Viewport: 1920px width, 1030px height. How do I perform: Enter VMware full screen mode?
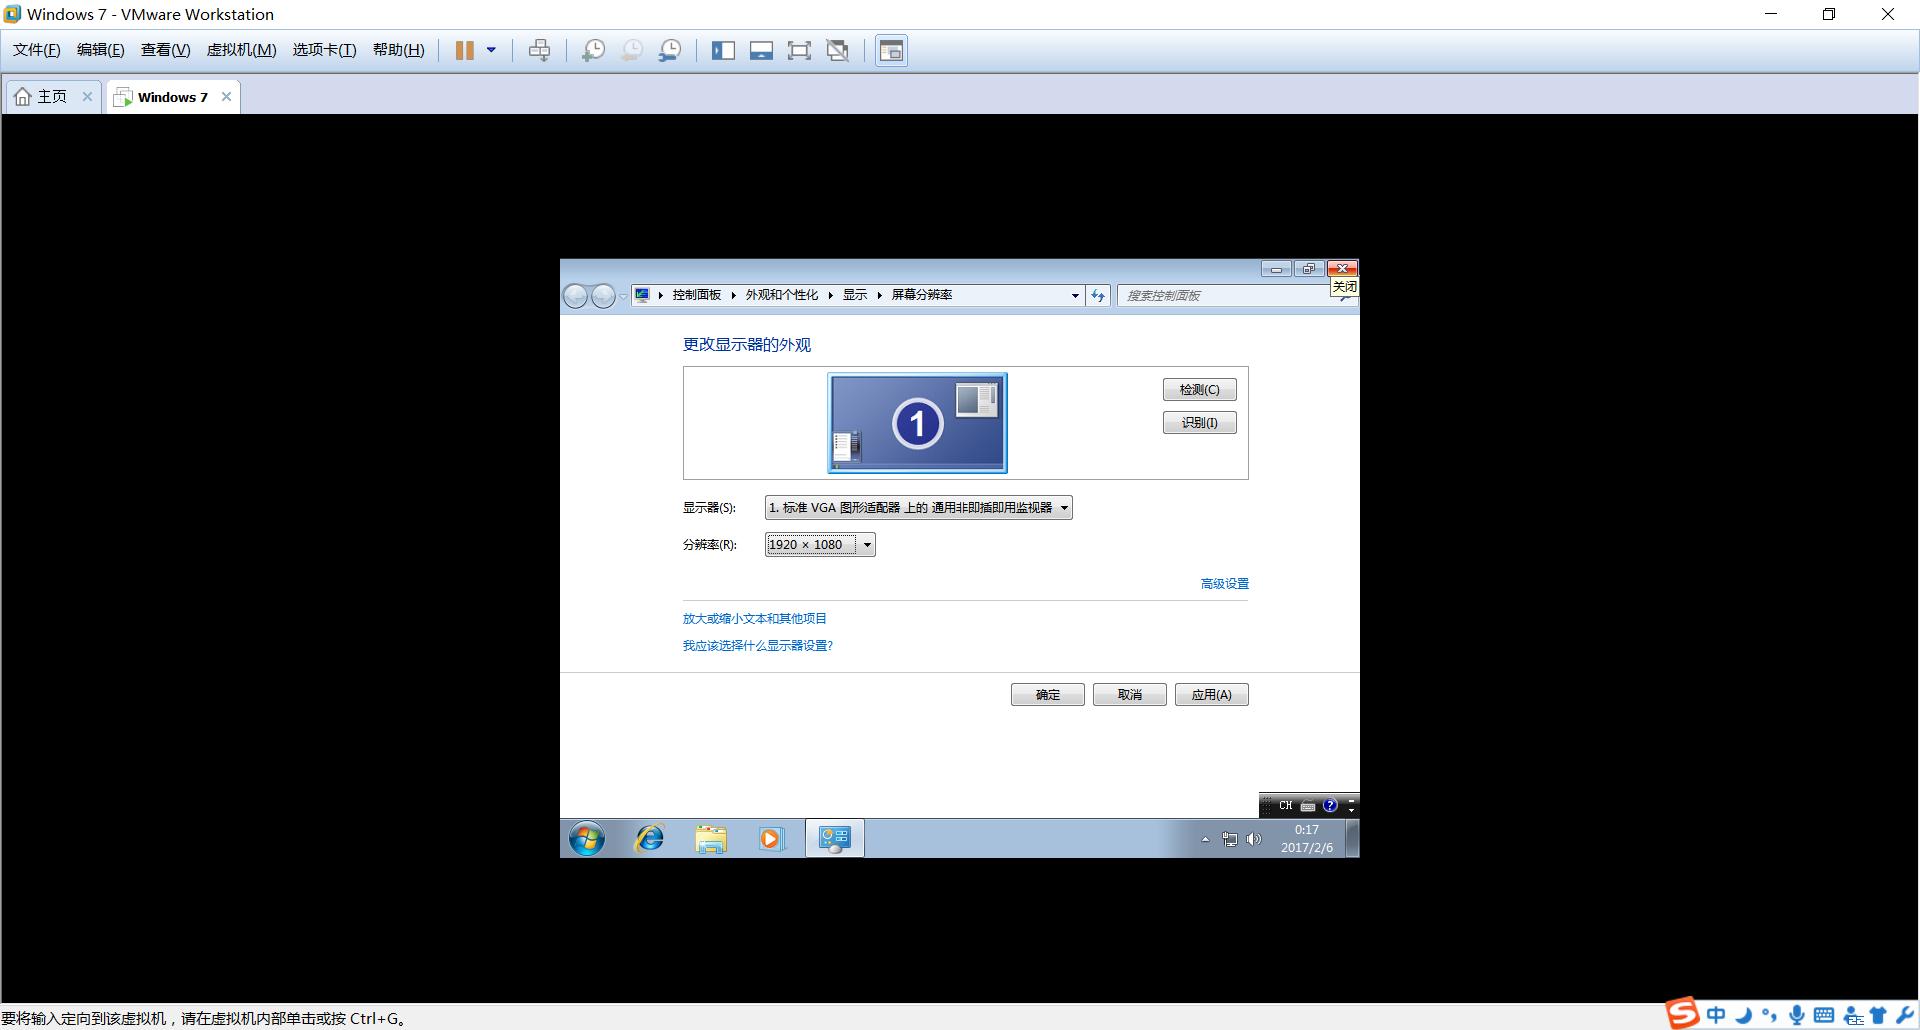point(799,50)
